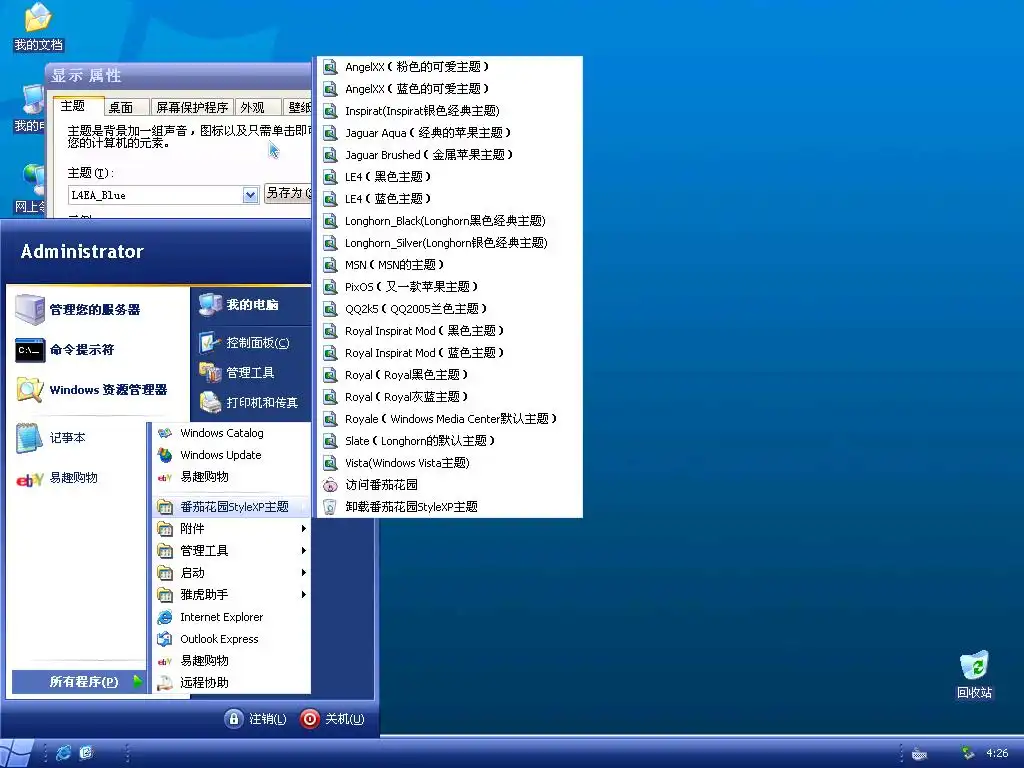Click the network icon in the system tray
1024x768 pixels.
(968, 753)
